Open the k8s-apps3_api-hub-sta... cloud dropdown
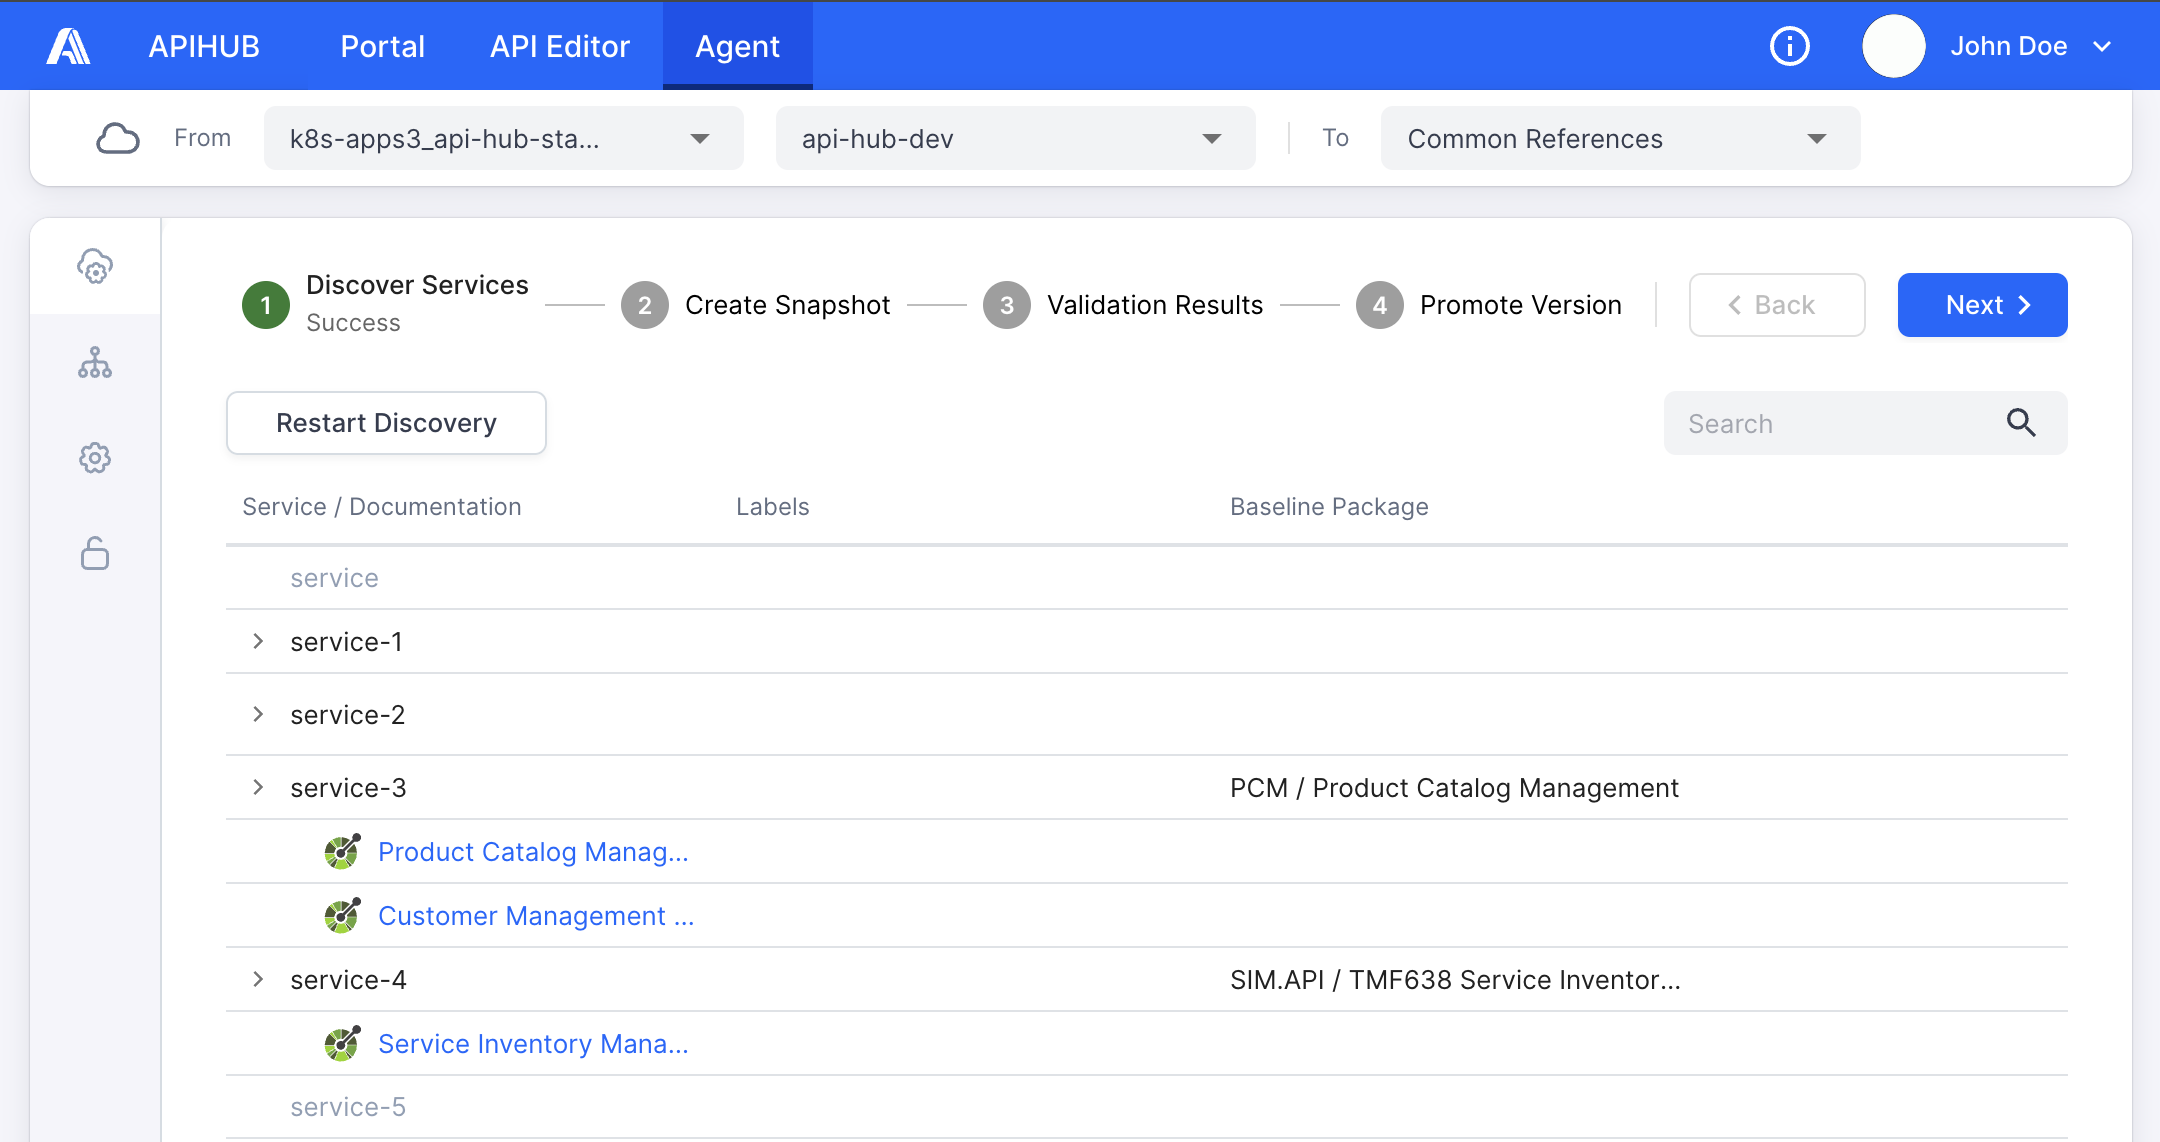This screenshot has width=2160, height=1142. pyautogui.click(x=504, y=138)
